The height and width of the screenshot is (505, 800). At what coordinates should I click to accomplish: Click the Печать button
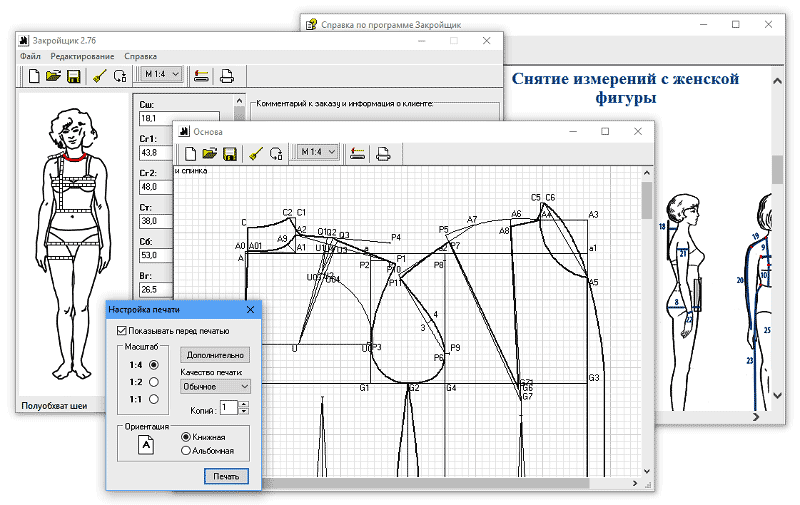(226, 476)
